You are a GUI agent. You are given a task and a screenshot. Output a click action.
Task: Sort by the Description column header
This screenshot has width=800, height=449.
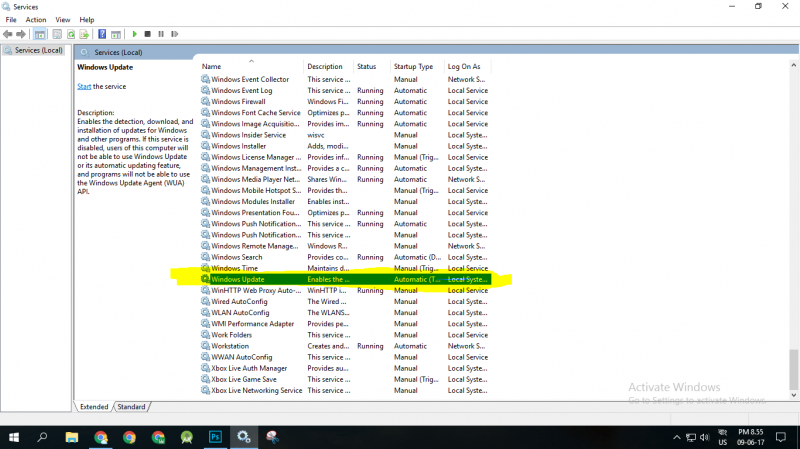[x=328, y=66]
